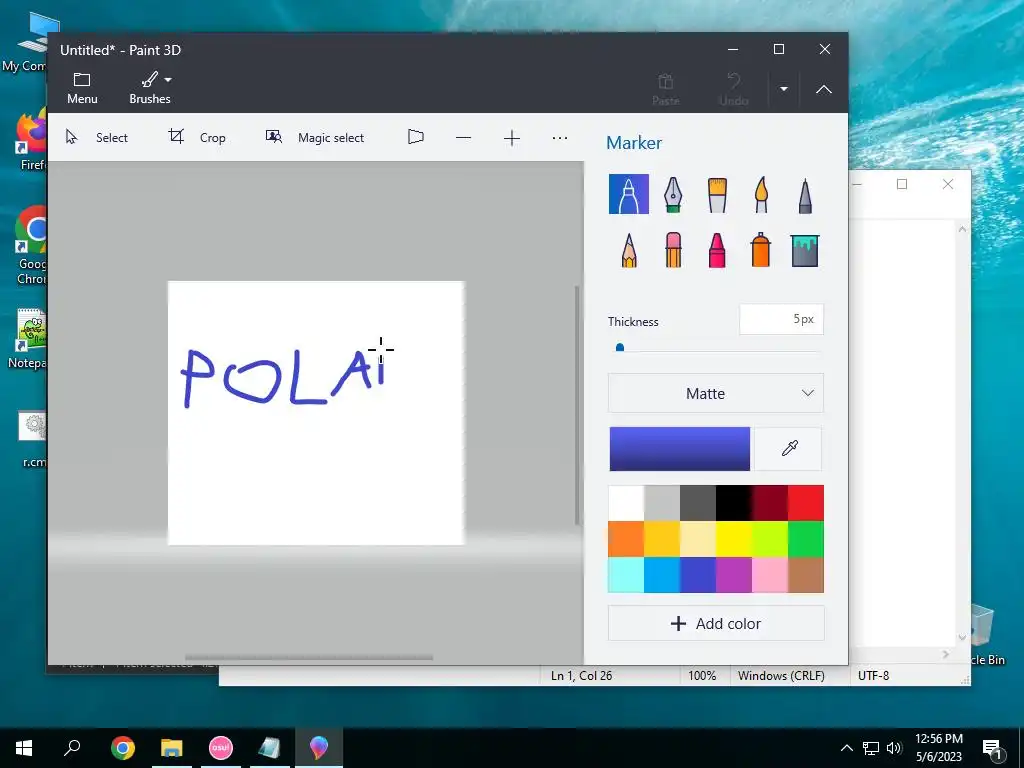The image size is (1024, 768).
Task: Choose the orange color swatch
Action: pos(626,539)
